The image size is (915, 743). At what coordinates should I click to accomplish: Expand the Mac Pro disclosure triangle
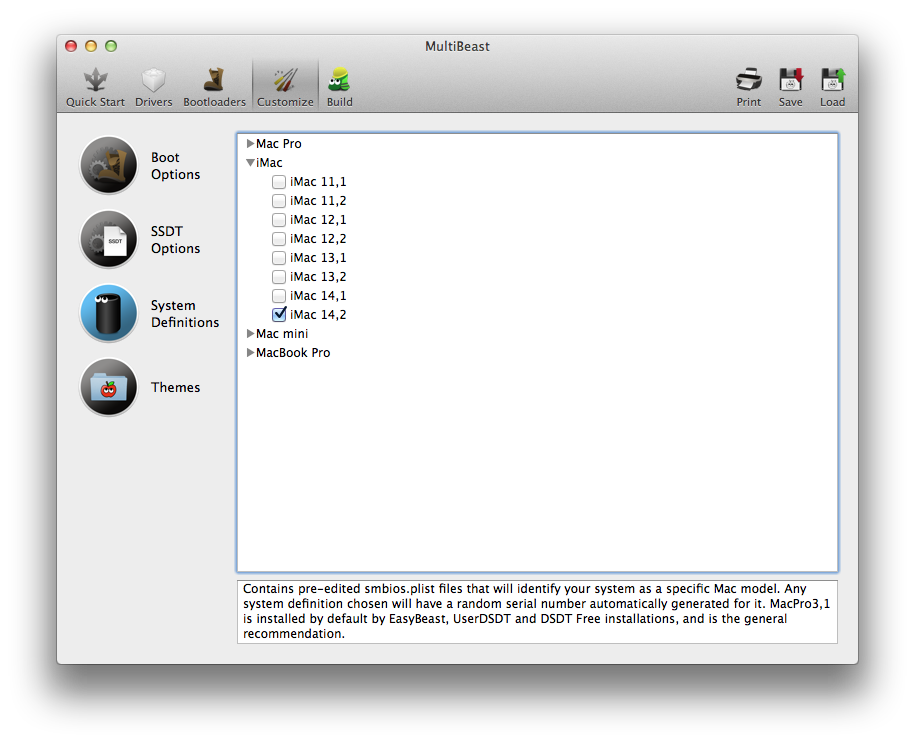pos(250,144)
